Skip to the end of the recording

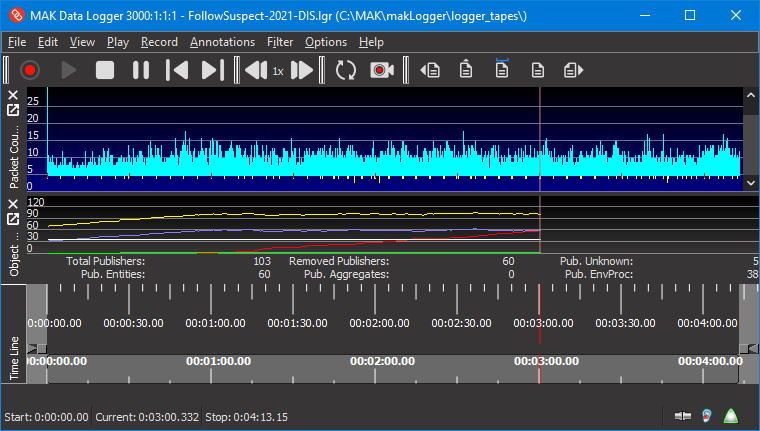coord(212,70)
